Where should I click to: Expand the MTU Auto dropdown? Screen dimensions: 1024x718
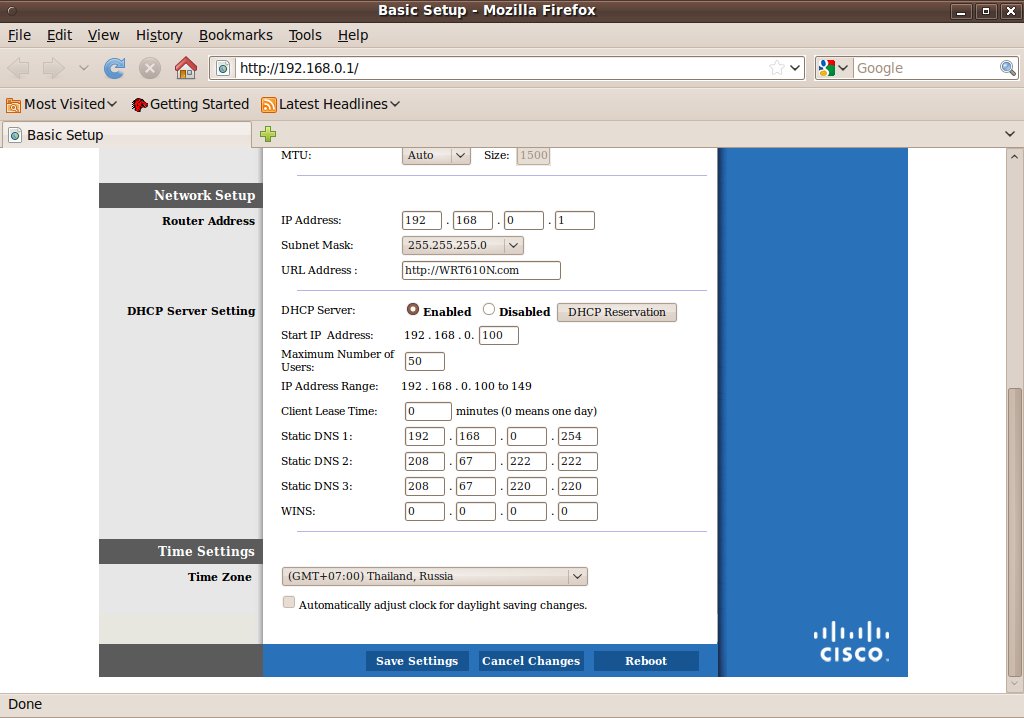436,155
